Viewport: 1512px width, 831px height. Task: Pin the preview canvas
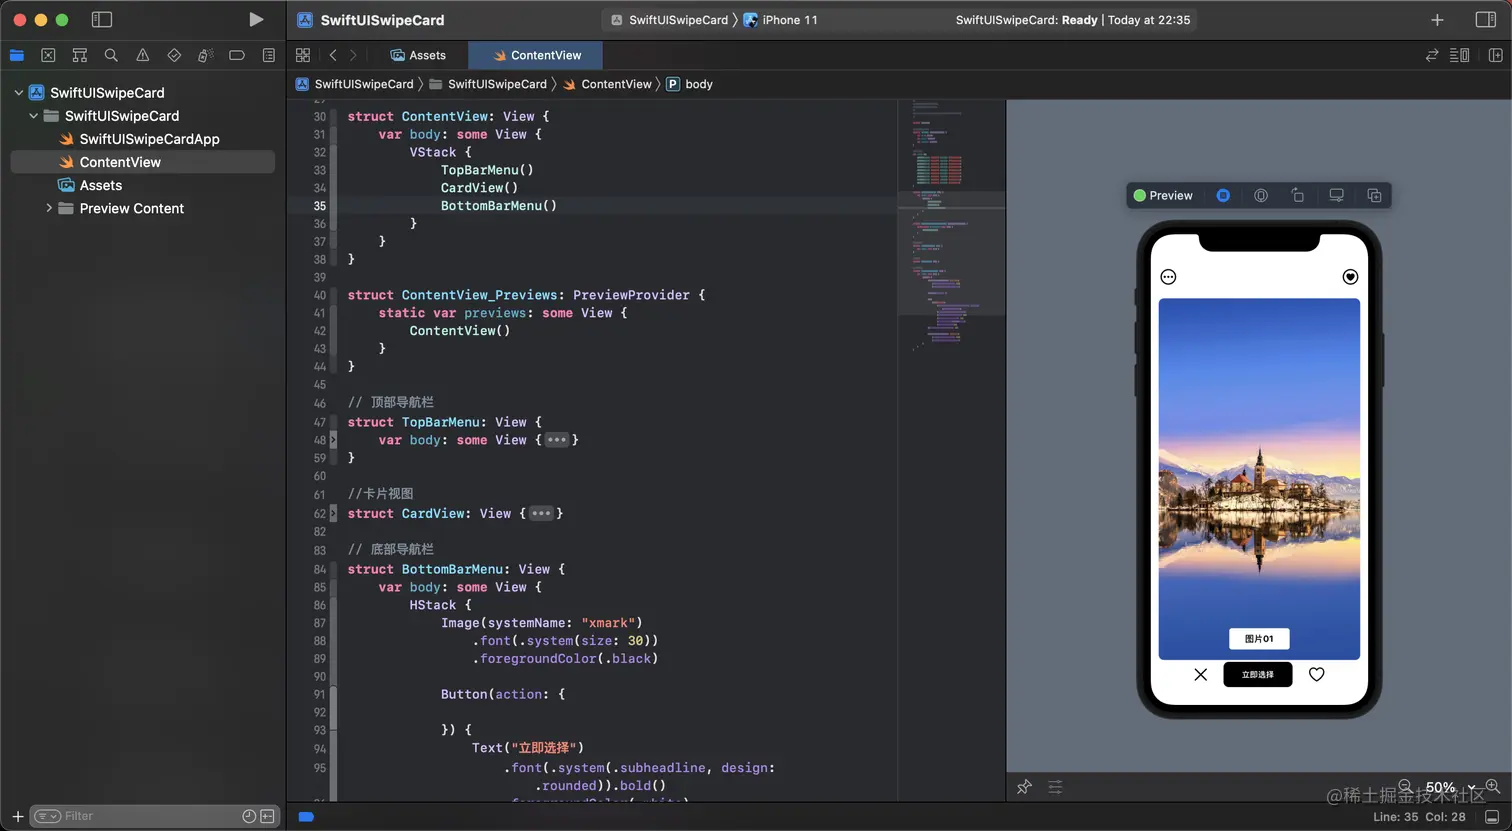(1024, 787)
